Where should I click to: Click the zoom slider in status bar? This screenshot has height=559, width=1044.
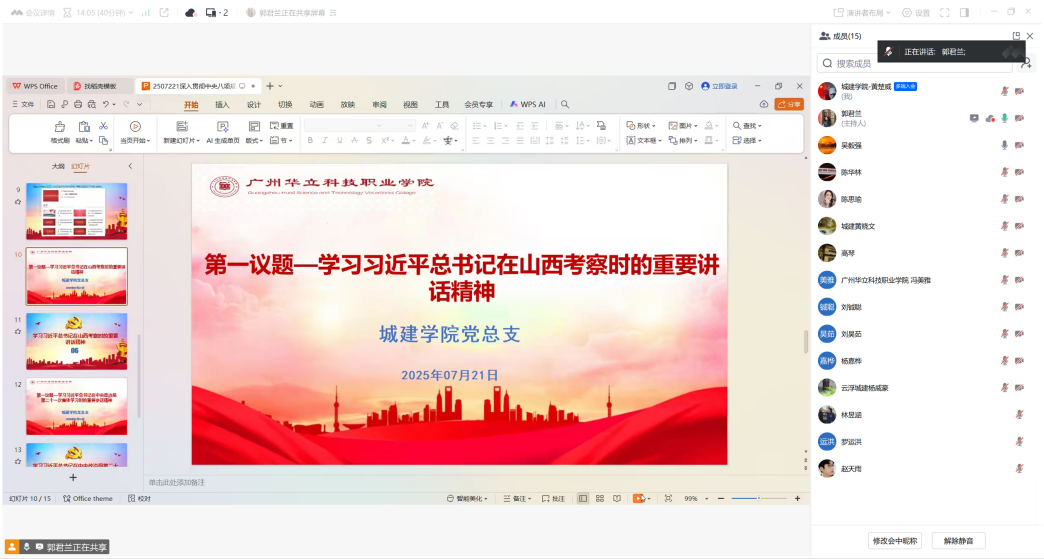pyautogui.click(x=758, y=498)
